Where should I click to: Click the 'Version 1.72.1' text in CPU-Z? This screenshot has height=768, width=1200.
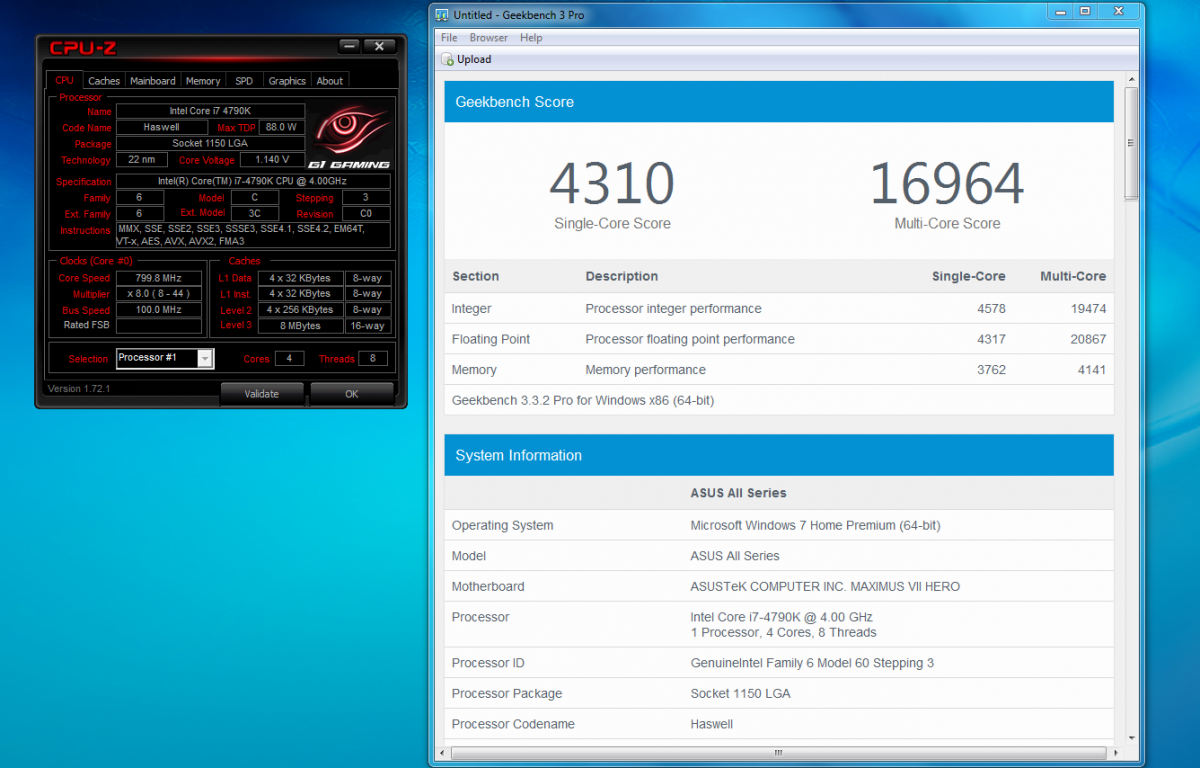pyautogui.click(x=79, y=388)
